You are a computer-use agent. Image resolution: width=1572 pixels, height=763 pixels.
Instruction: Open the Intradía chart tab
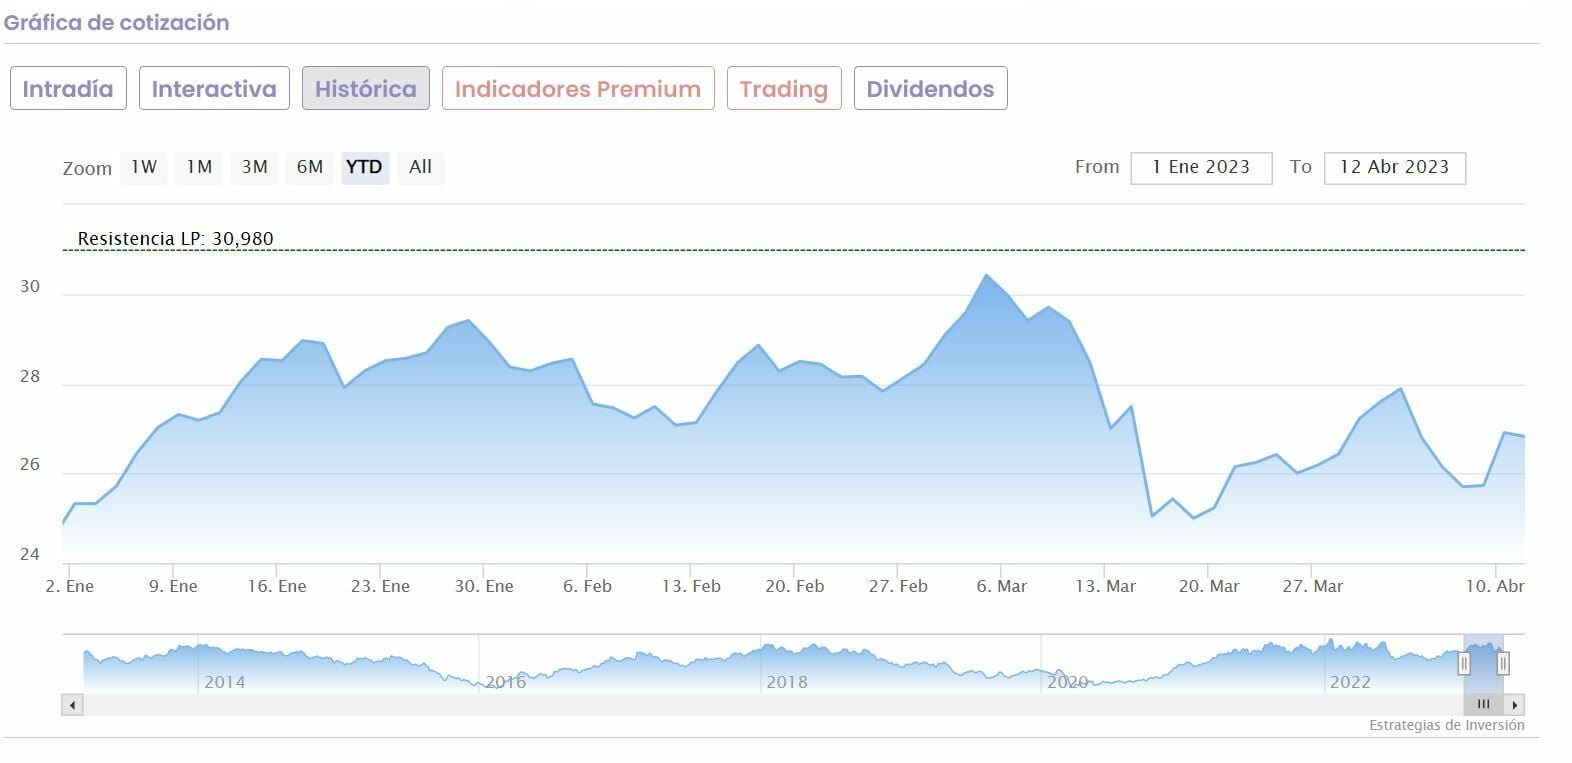tap(68, 89)
